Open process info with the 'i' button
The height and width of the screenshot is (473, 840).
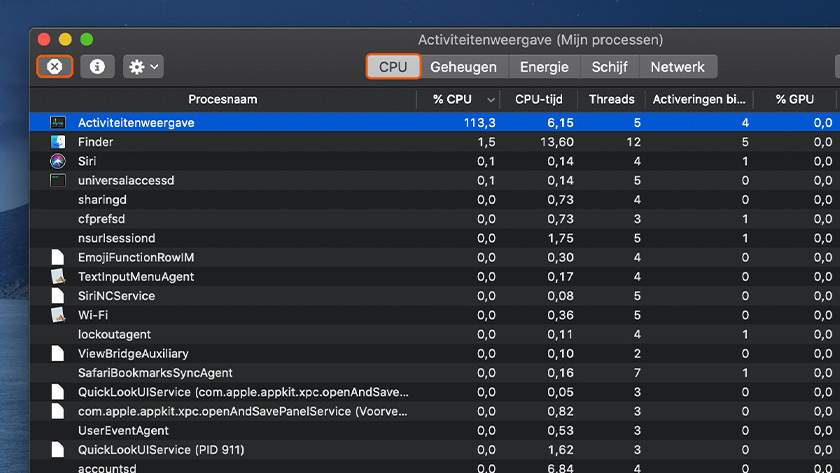97,66
